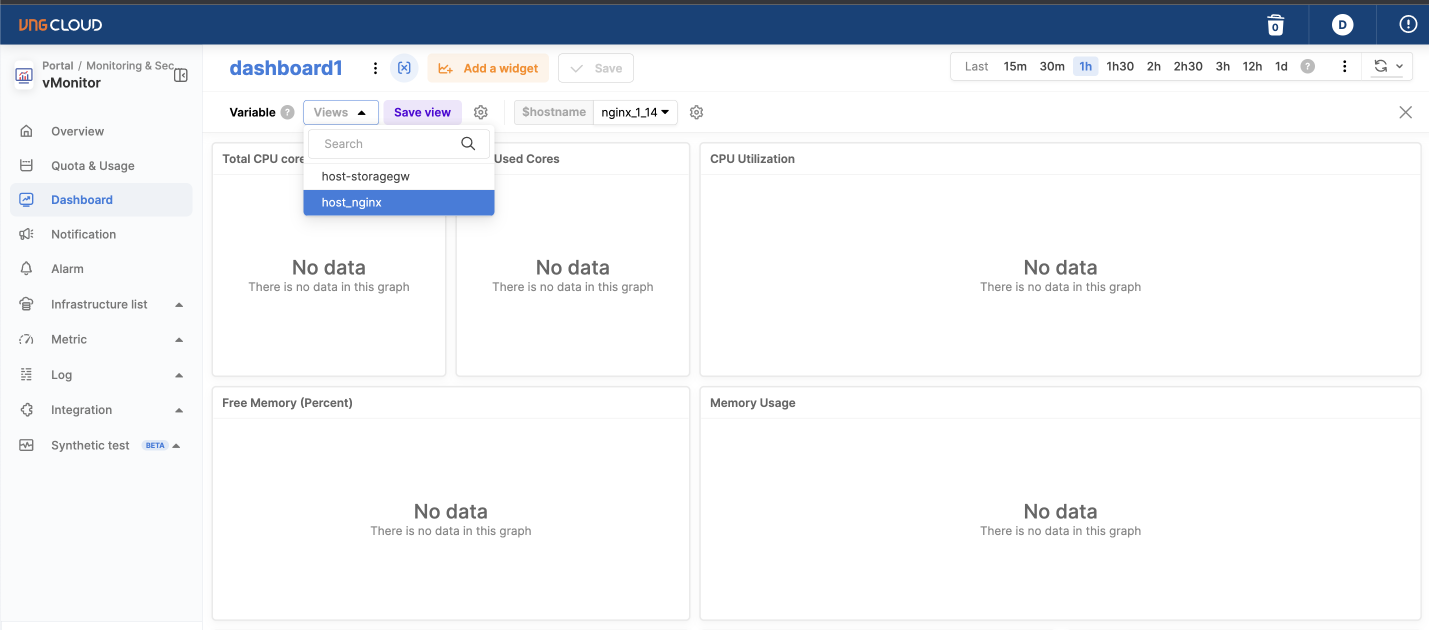Open settings gear beside Save view
Viewport: 1429px width, 630px height.
pyautogui.click(x=481, y=112)
